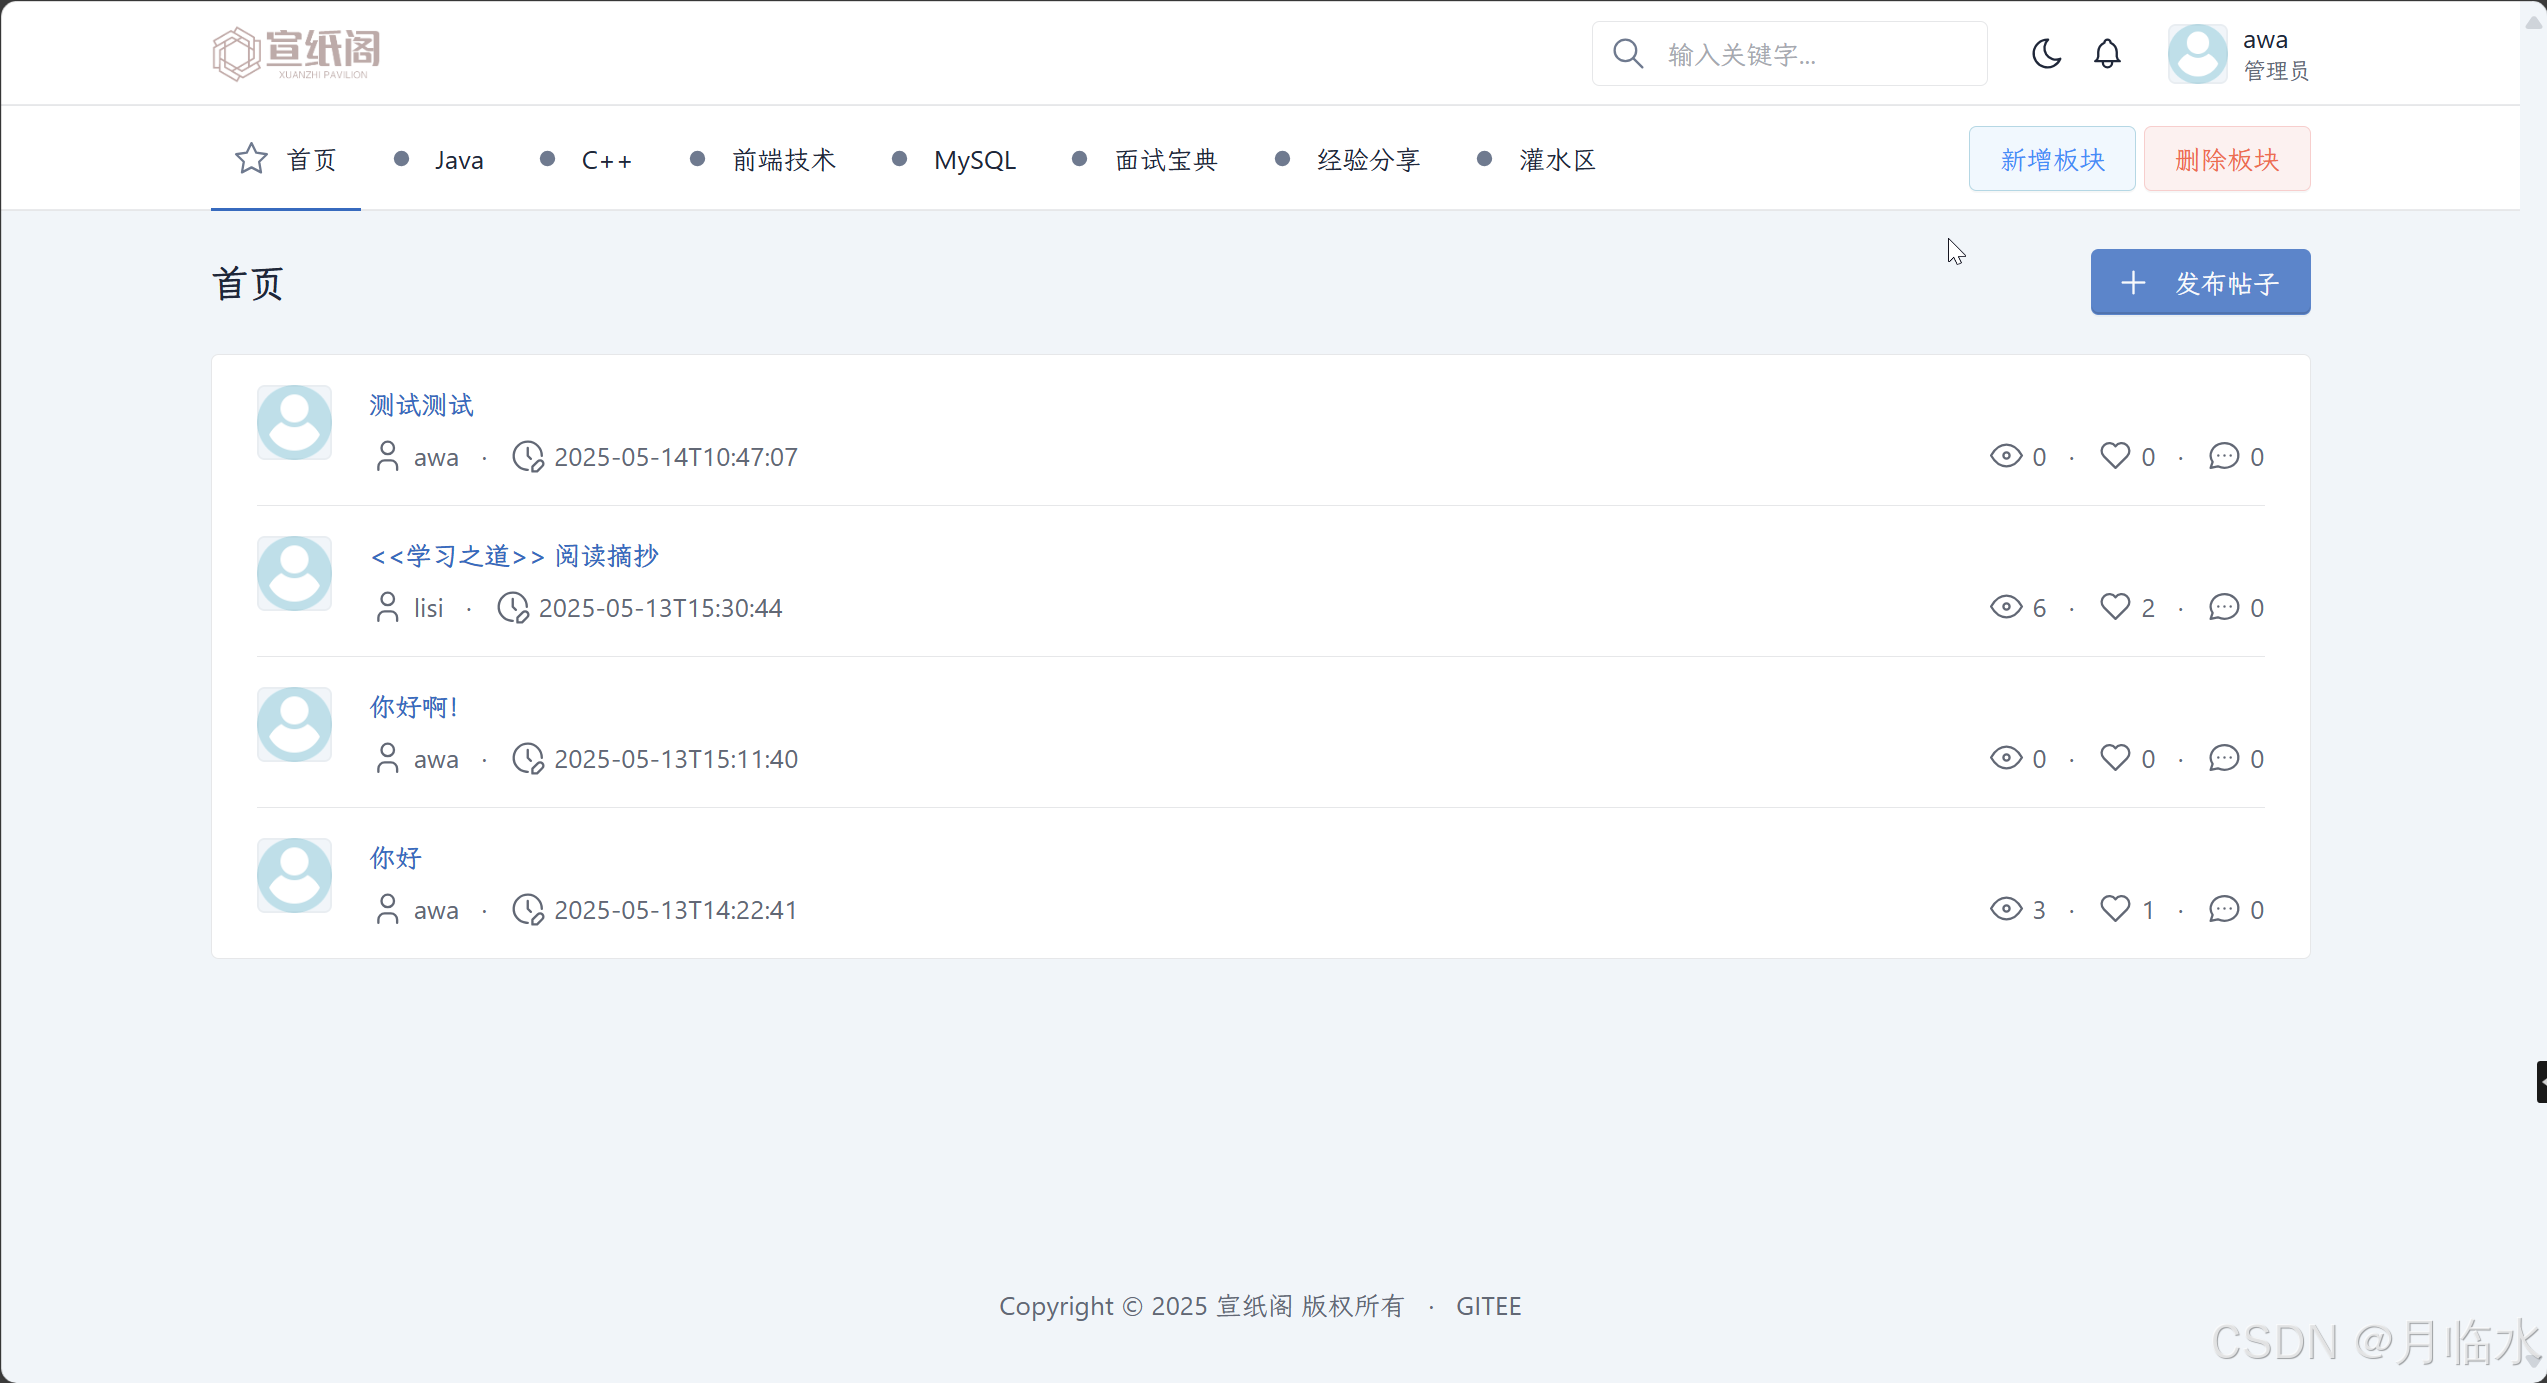This screenshot has height=1383, width=2547.
Task: Click the GITEE footer link
Action: [x=1488, y=1306]
